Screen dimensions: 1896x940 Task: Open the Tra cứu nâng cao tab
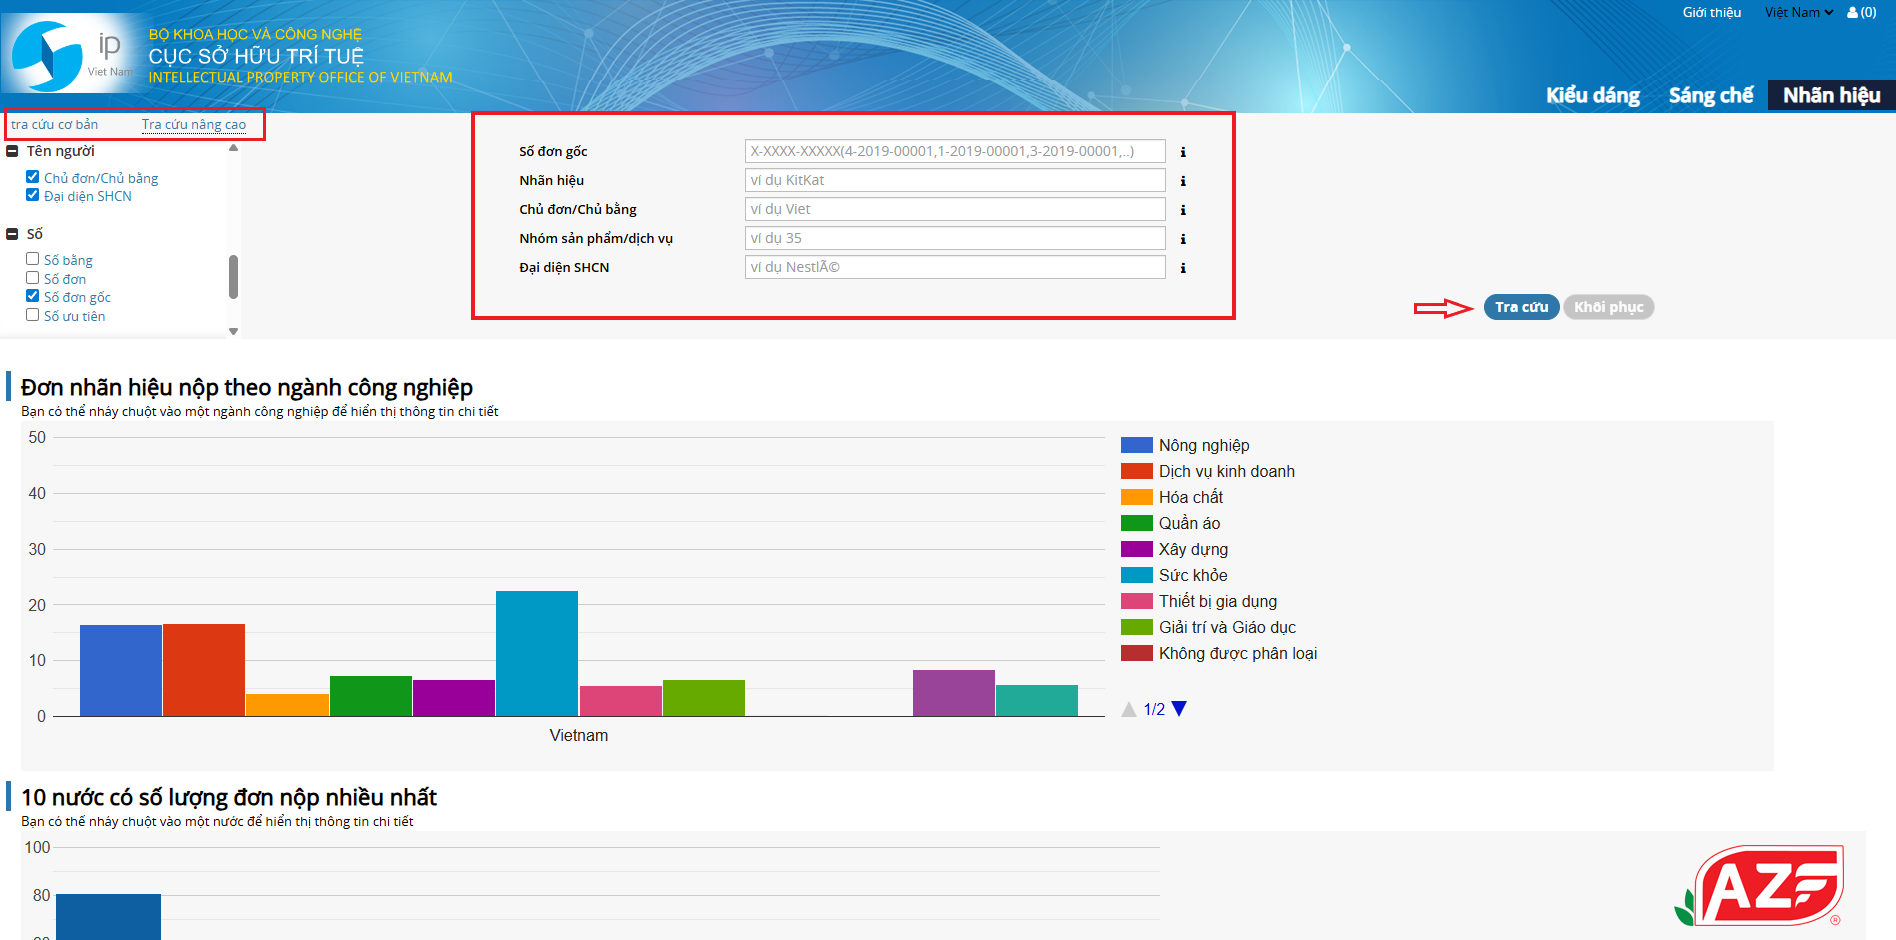coord(194,125)
